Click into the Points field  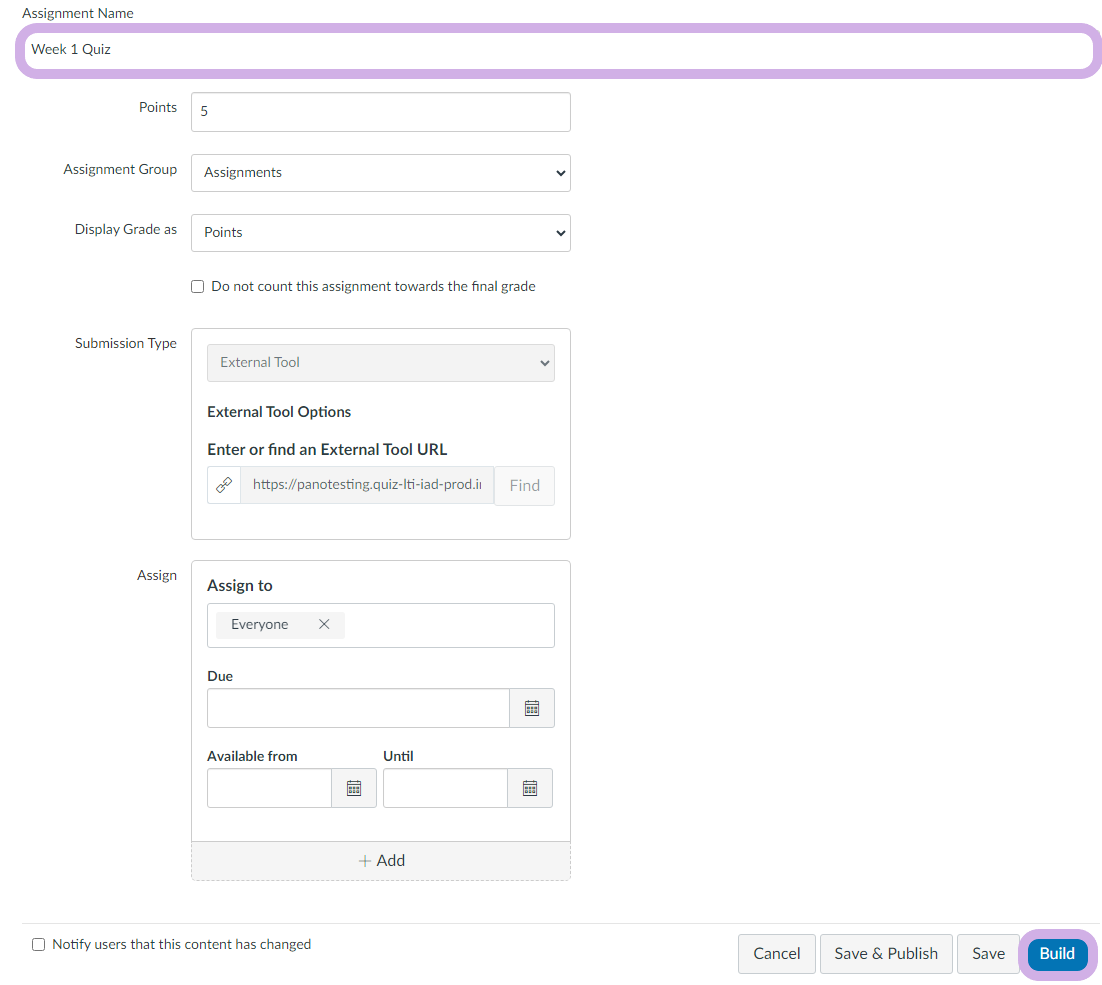380,112
